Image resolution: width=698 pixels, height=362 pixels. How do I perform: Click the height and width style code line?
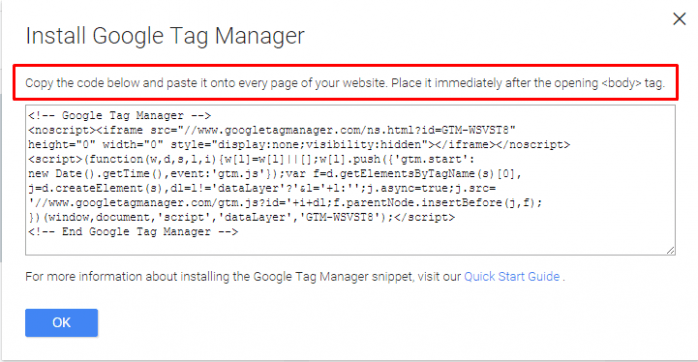click(299, 145)
